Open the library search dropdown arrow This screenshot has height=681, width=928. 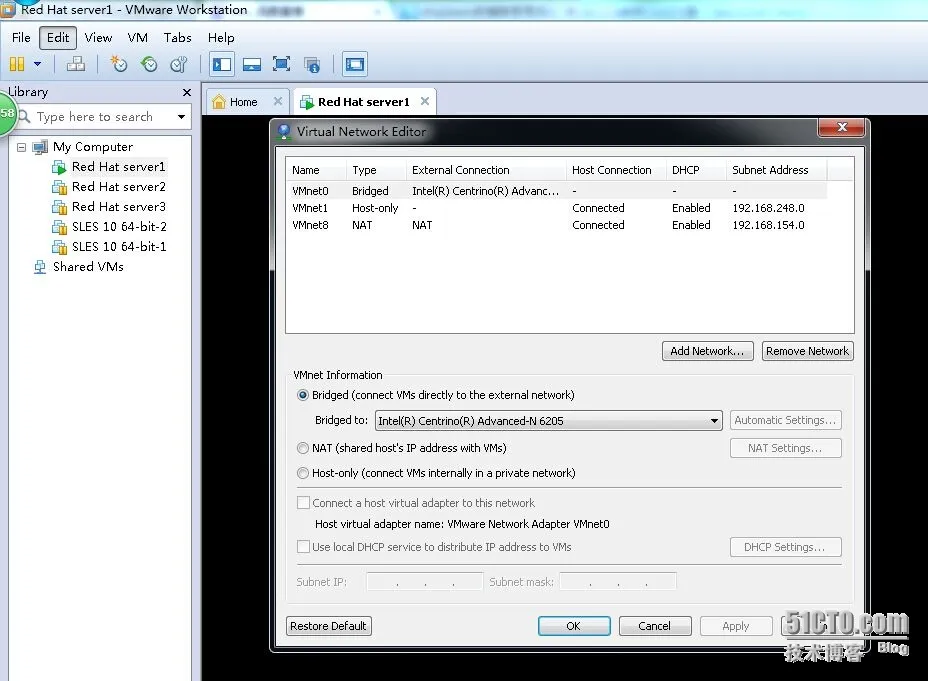(x=181, y=117)
